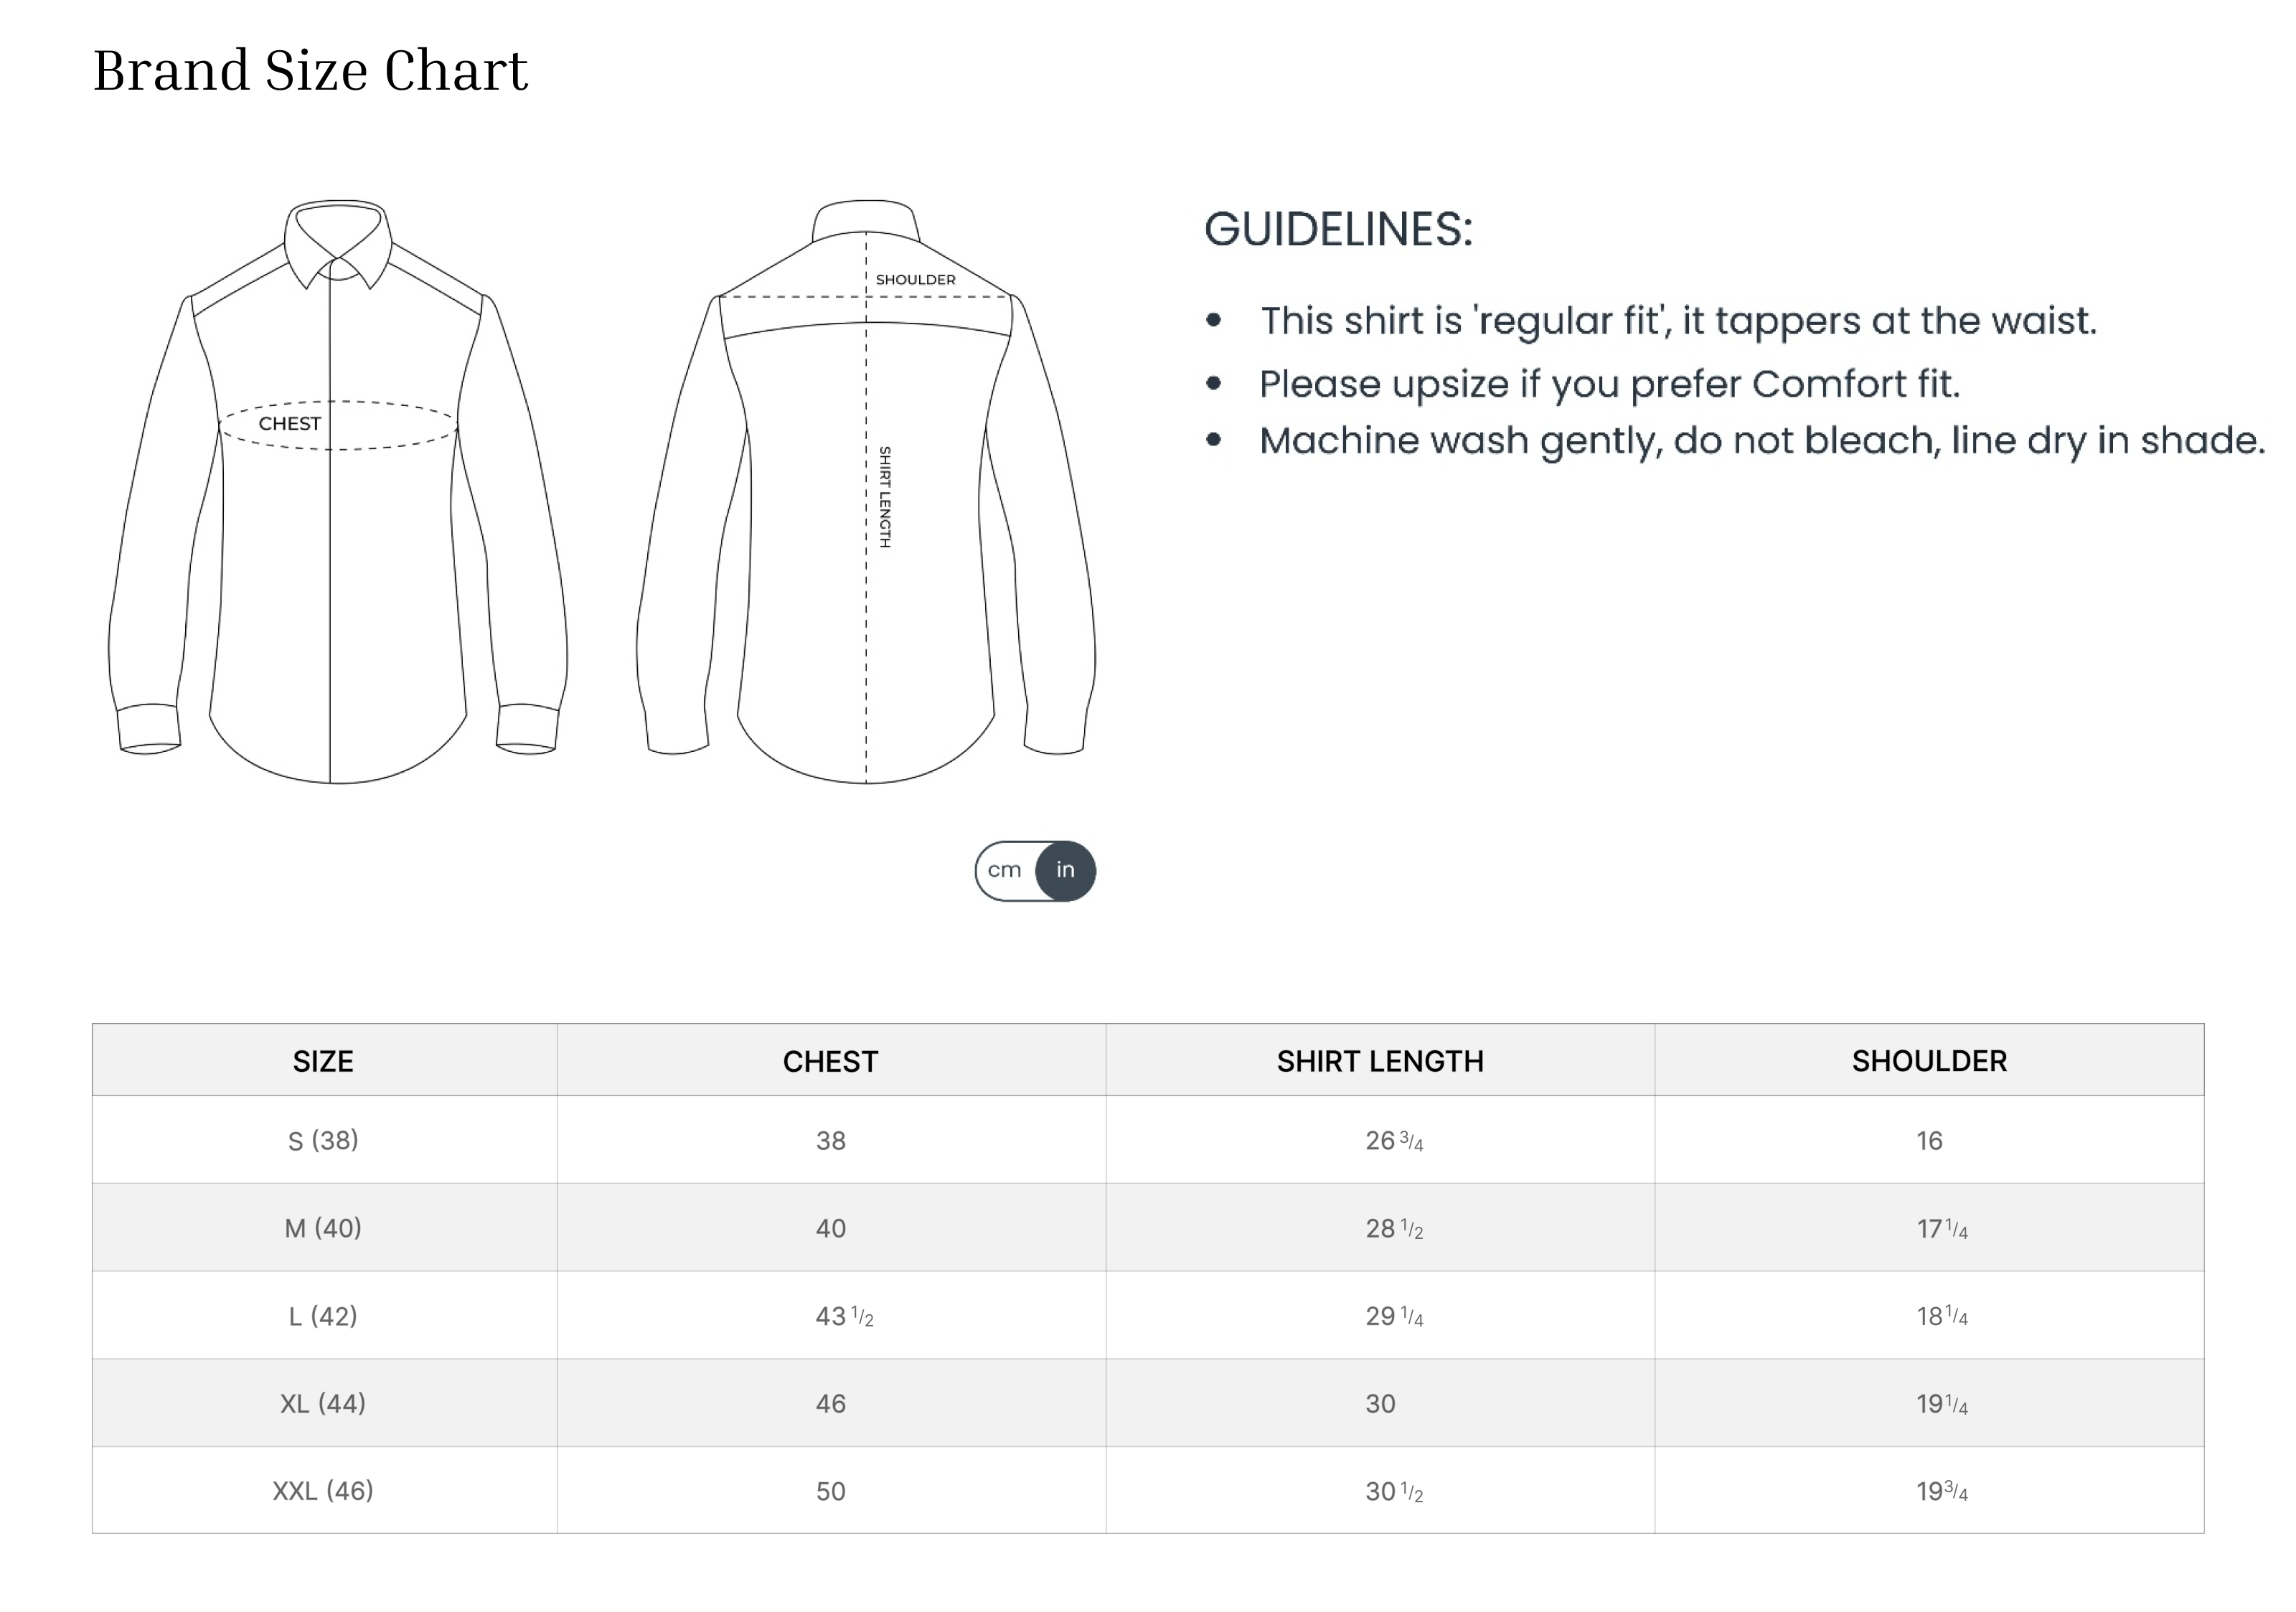The image size is (2296, 1612).
Task: Select the XL (44) size row
Action: 323,1404
